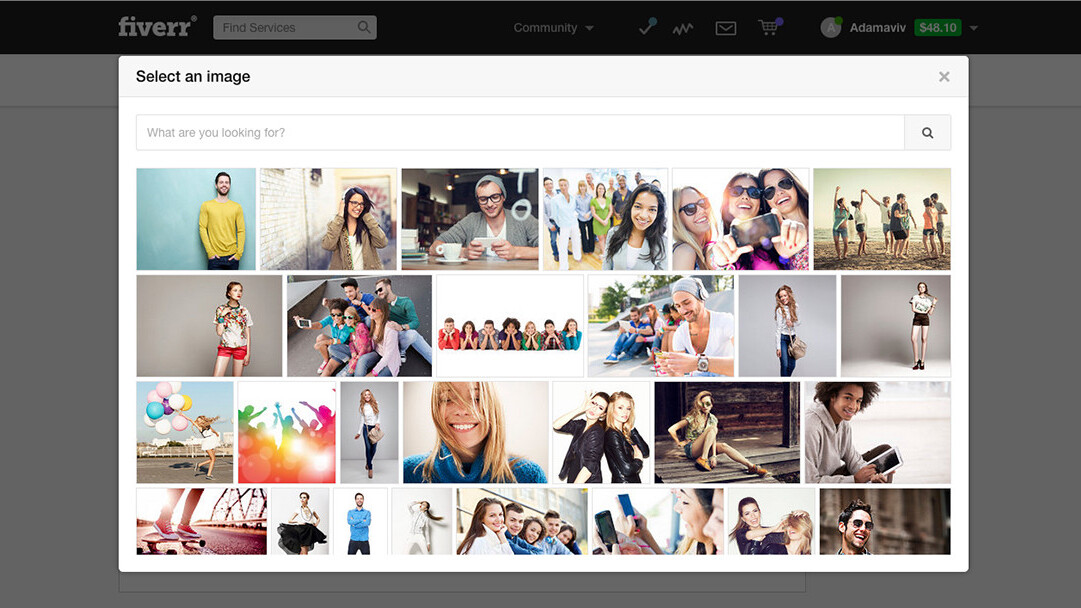The image size is (1081, 608).
Task: Open the analytics graph icon
Action: tap(682, 29)
